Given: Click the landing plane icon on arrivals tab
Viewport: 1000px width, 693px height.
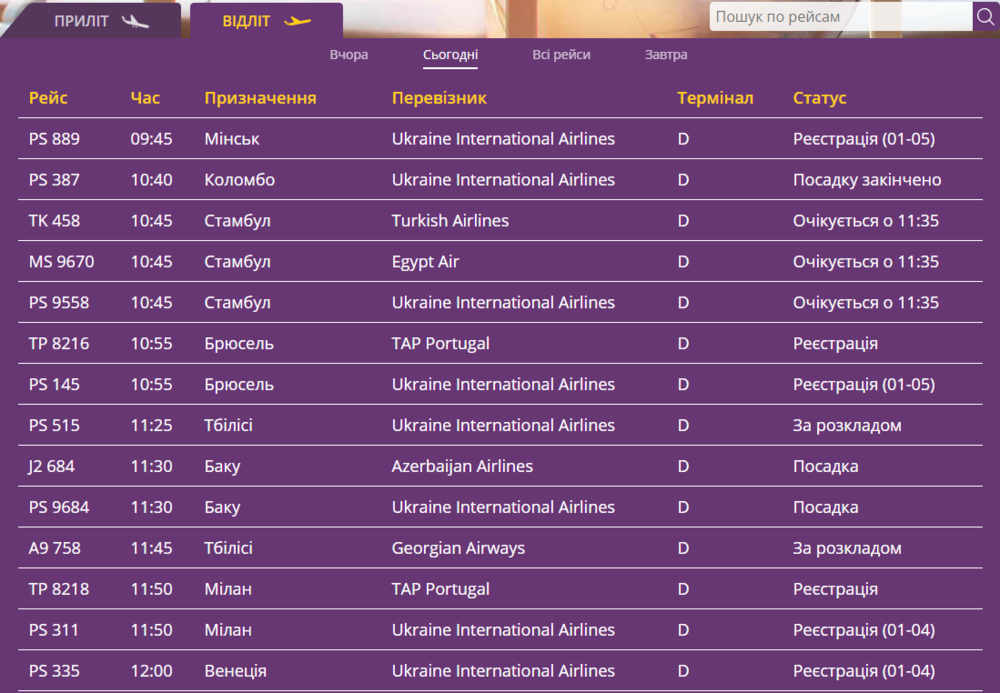Looking at the screenshot, I should 134,21.
